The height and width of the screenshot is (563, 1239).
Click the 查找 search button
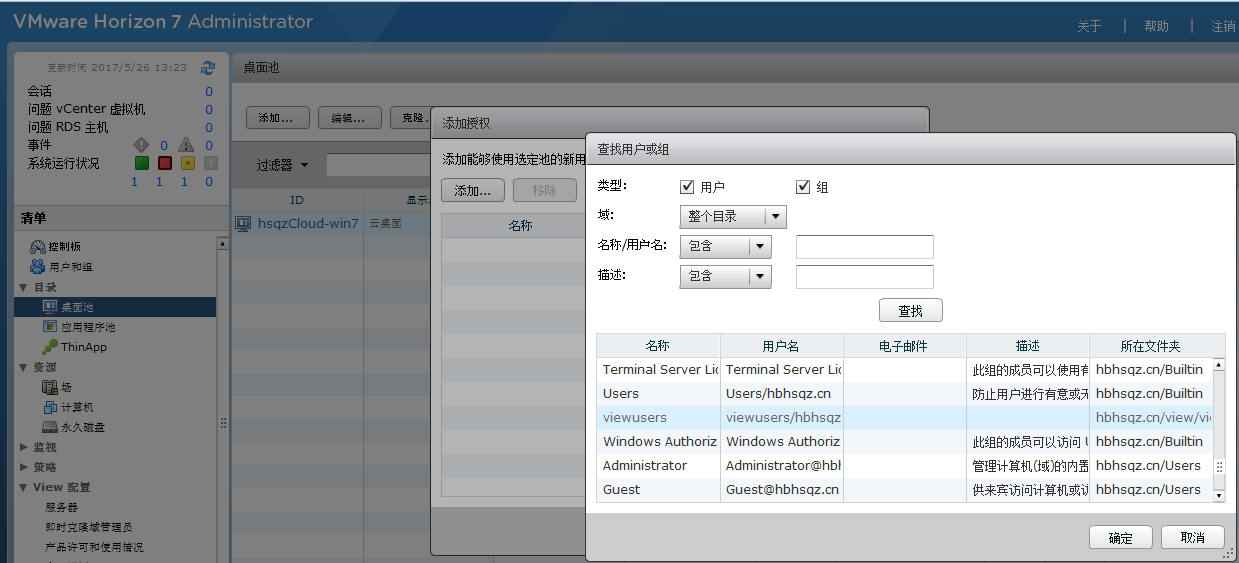911,311
